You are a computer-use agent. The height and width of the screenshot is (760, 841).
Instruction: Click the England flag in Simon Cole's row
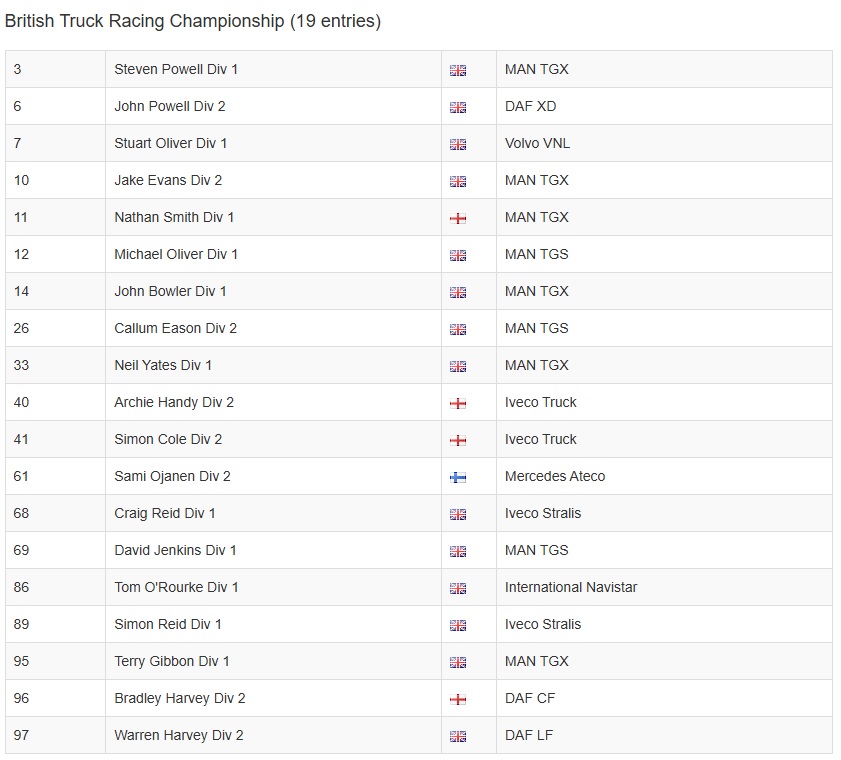click(458, 440)
